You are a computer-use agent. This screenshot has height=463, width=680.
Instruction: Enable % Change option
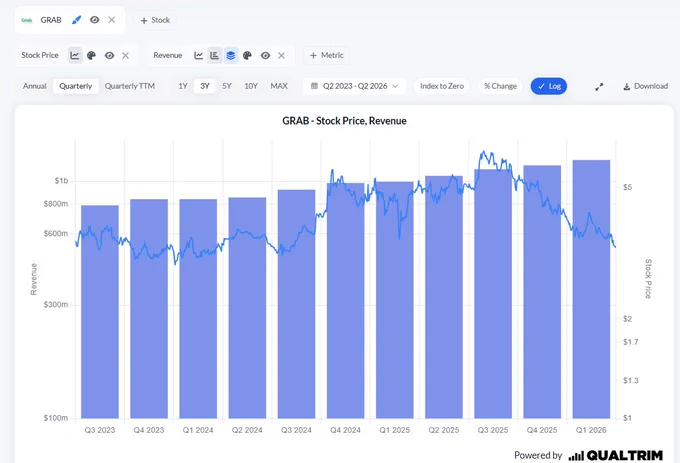500,86
